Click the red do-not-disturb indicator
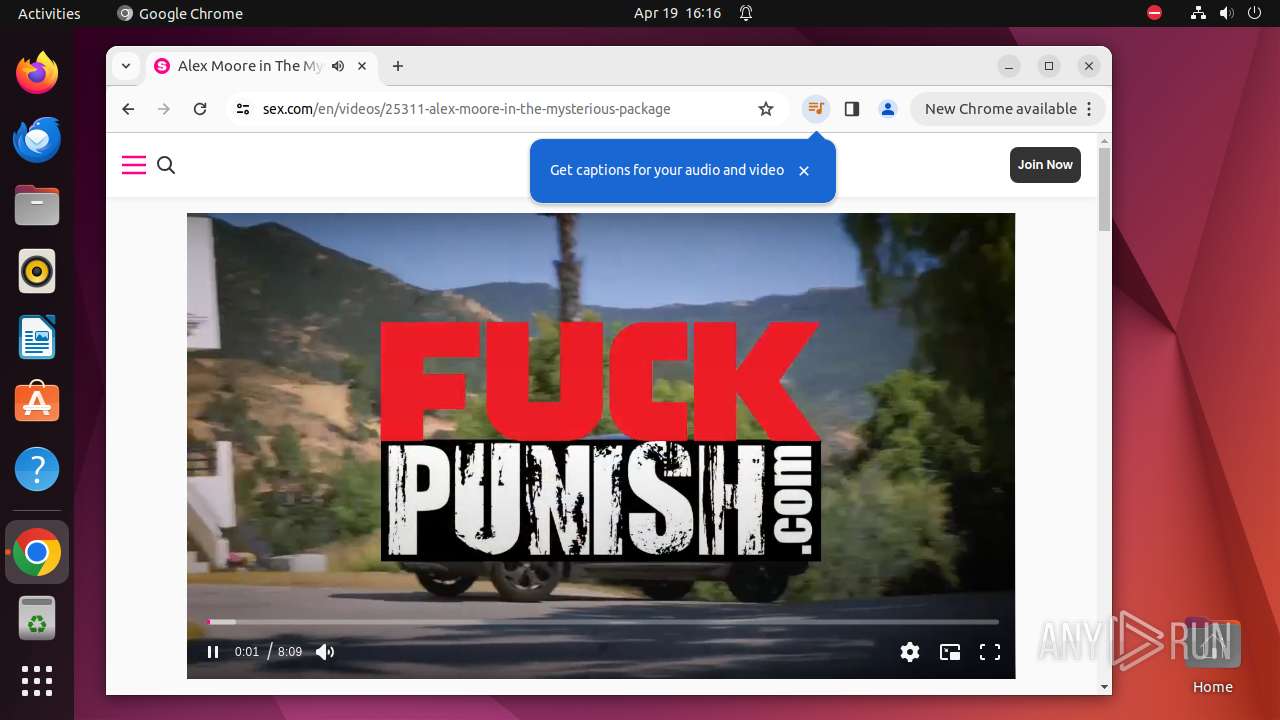Image resolution: width=1280 pixels, height=720 pixels. coord(1155,13)
